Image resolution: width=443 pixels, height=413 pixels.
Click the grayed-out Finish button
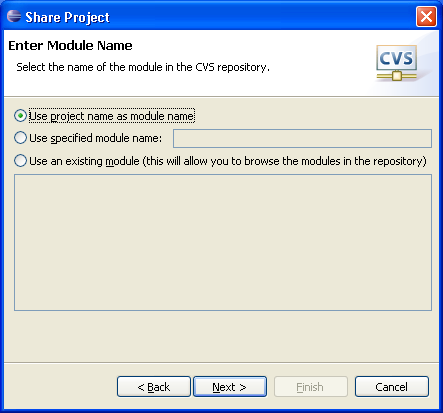point(310,387)
